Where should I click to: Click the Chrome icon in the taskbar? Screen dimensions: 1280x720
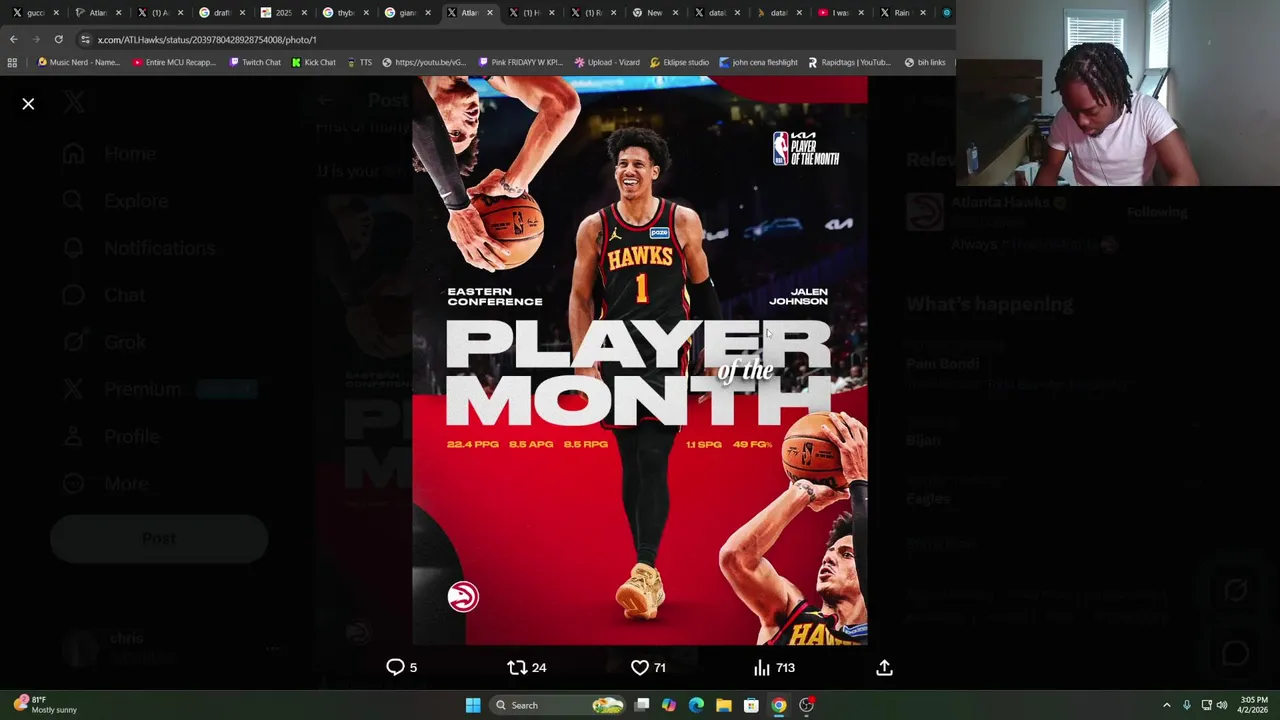pyautogui.click(x=778, y=705)
